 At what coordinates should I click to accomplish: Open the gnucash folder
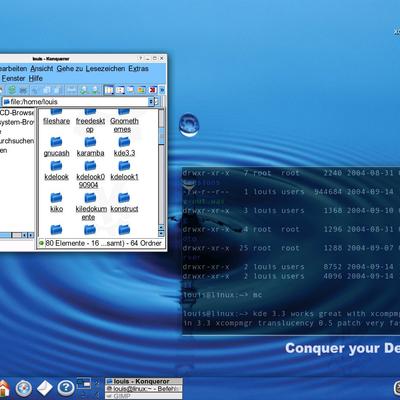tap(56, 147)
